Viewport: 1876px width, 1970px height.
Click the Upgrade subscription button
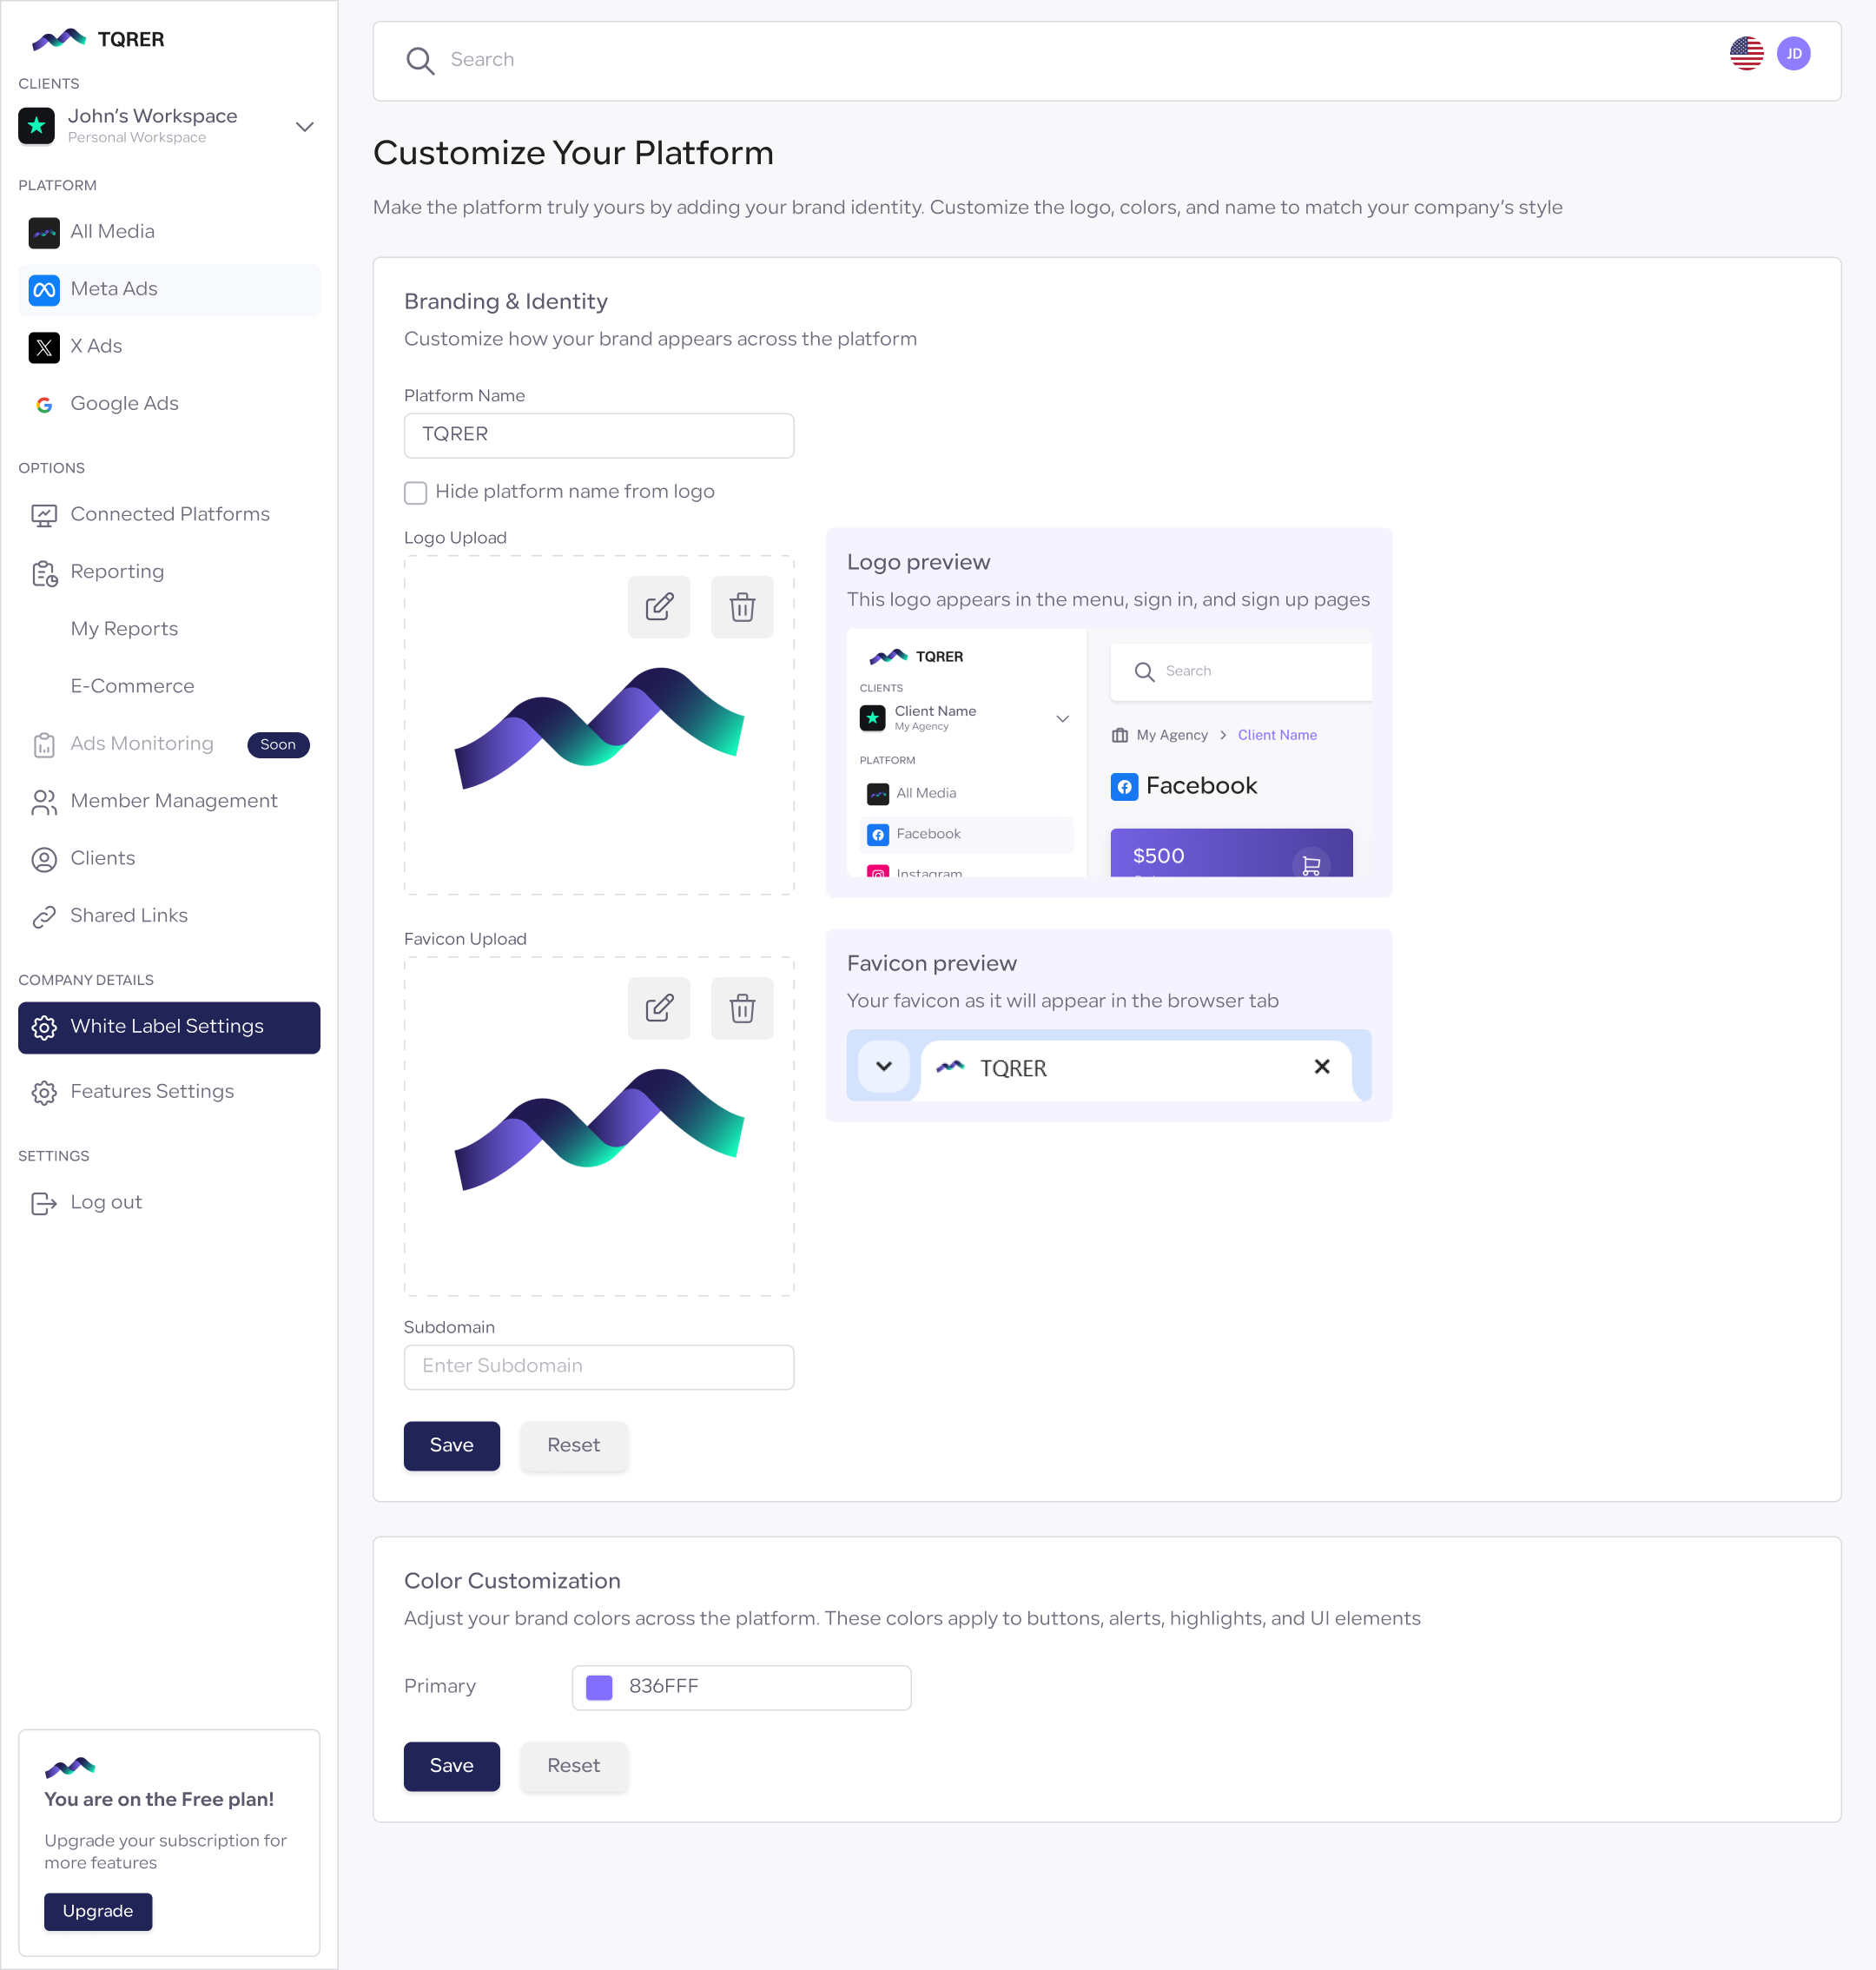(98, 1911)
